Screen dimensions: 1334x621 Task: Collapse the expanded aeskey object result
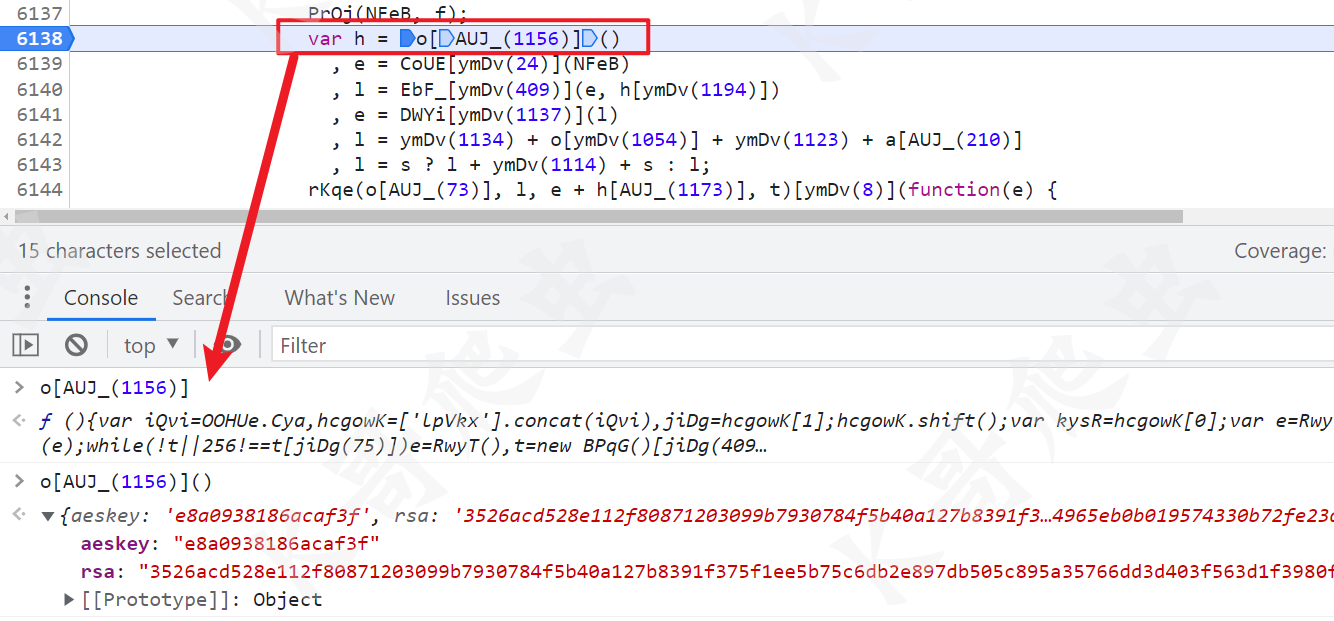[47, 517]
